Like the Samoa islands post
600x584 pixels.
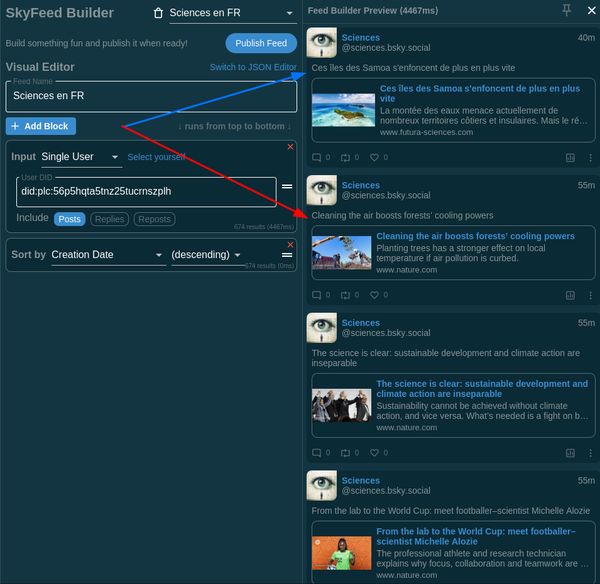tap(375, 157)
